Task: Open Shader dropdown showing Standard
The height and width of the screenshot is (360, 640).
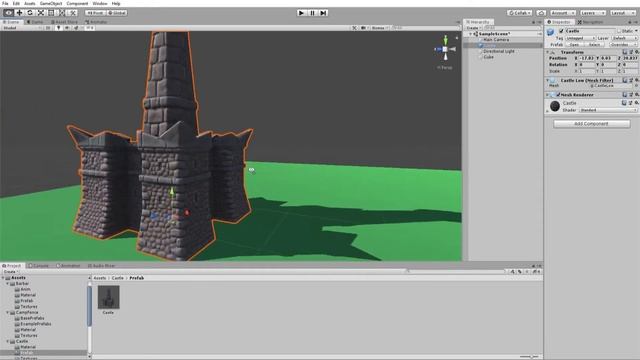Action: click(x=608, y=110)
